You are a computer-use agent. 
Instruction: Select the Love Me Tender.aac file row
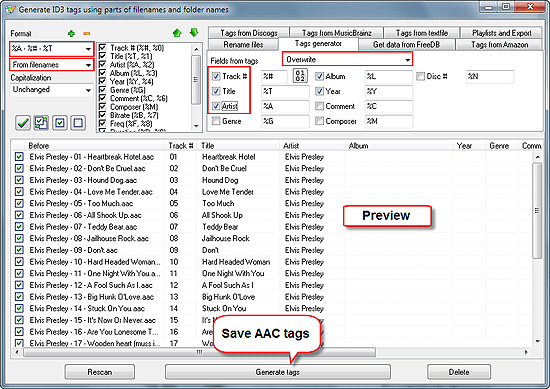click(91, 192)
